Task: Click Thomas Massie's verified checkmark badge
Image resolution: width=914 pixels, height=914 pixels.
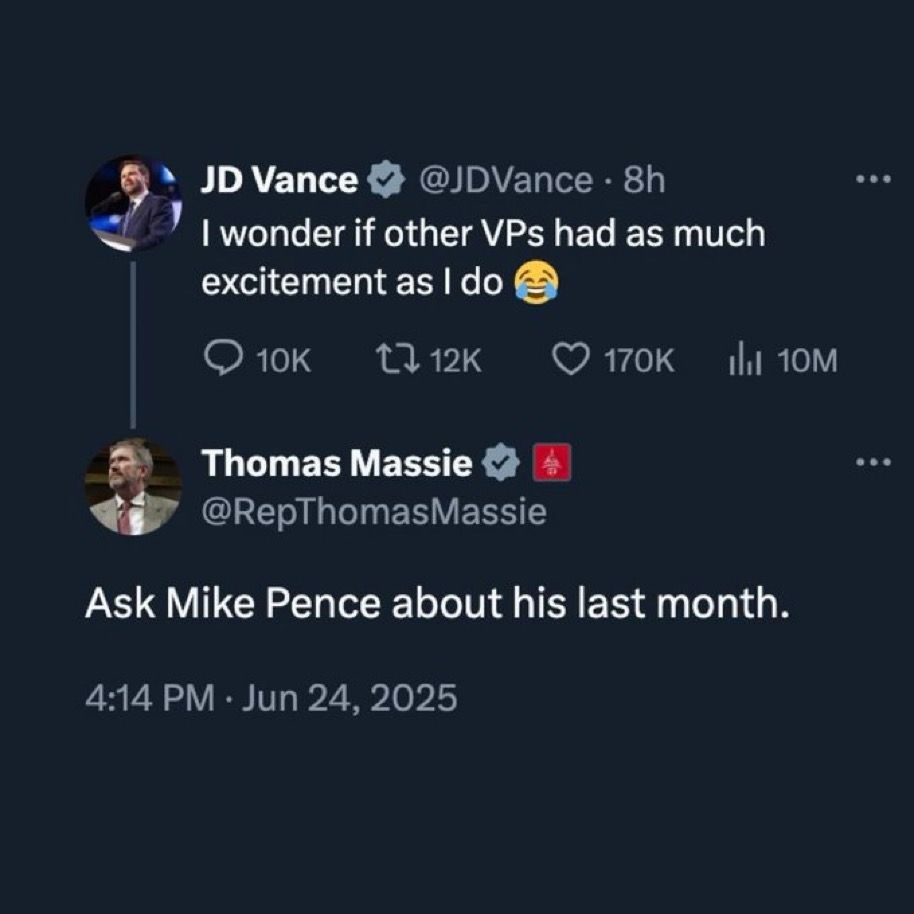Action: (x=500, y=463)
